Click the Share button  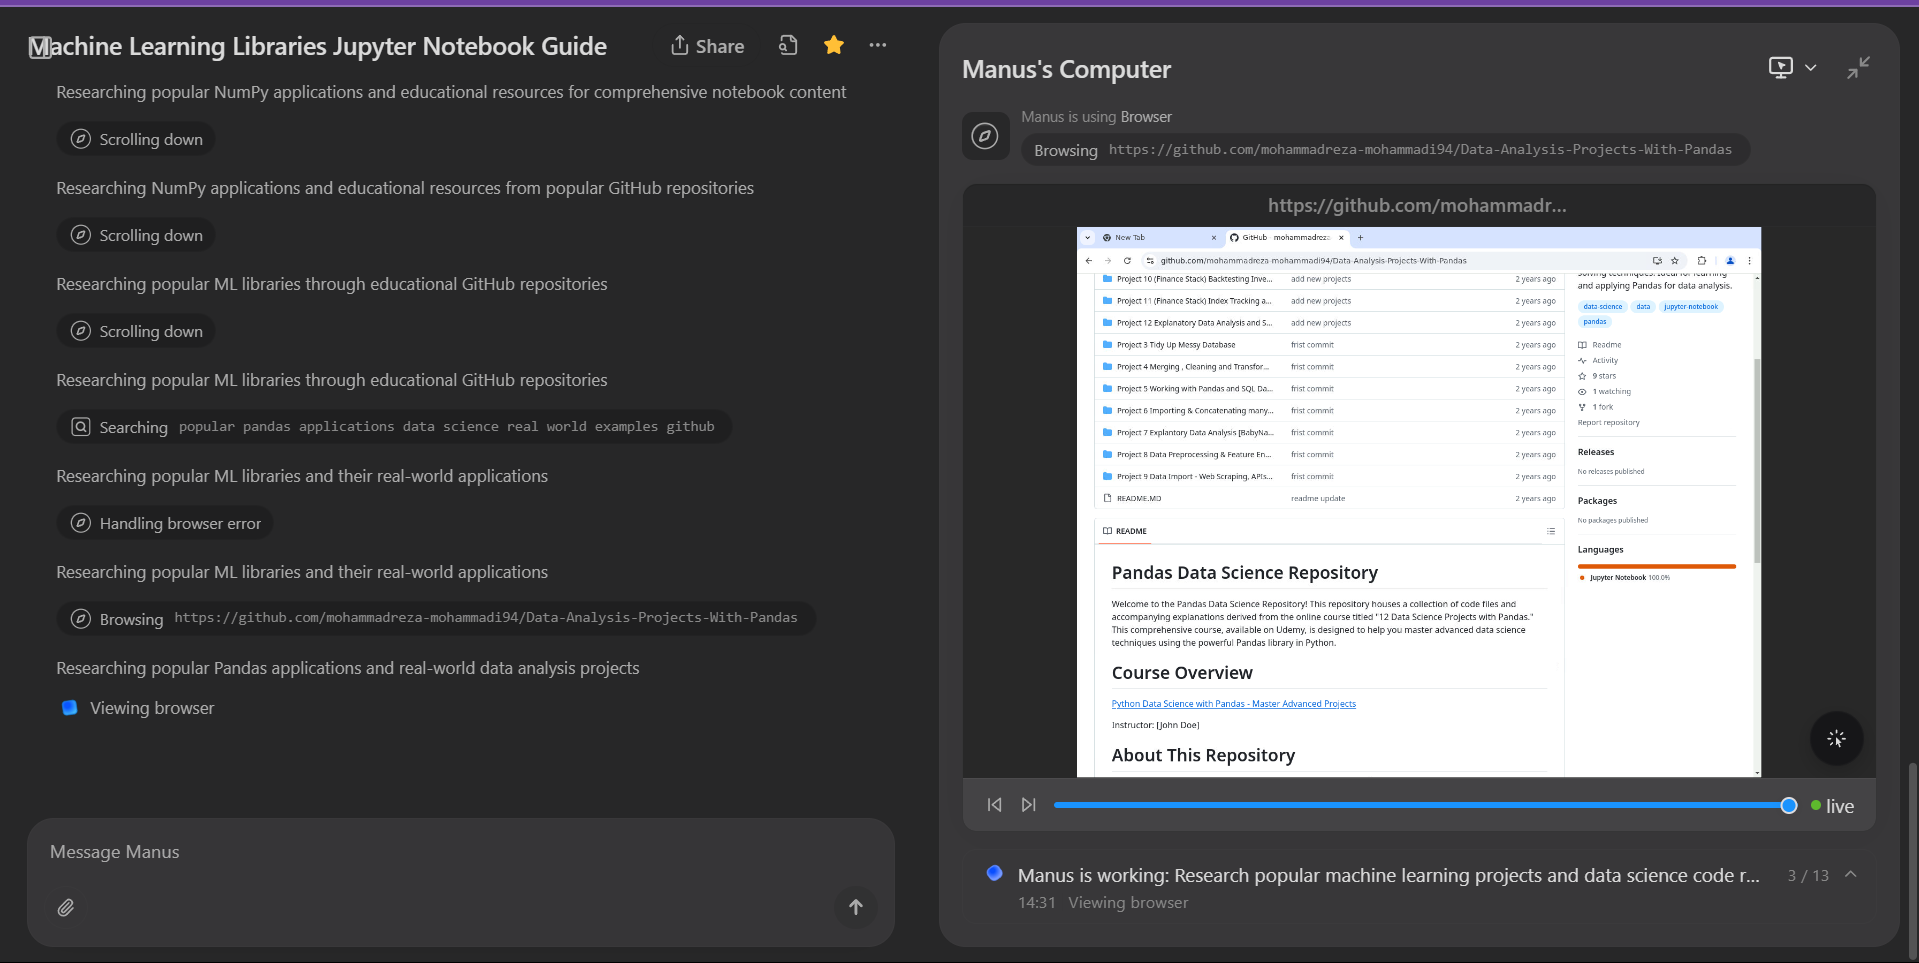707,46
